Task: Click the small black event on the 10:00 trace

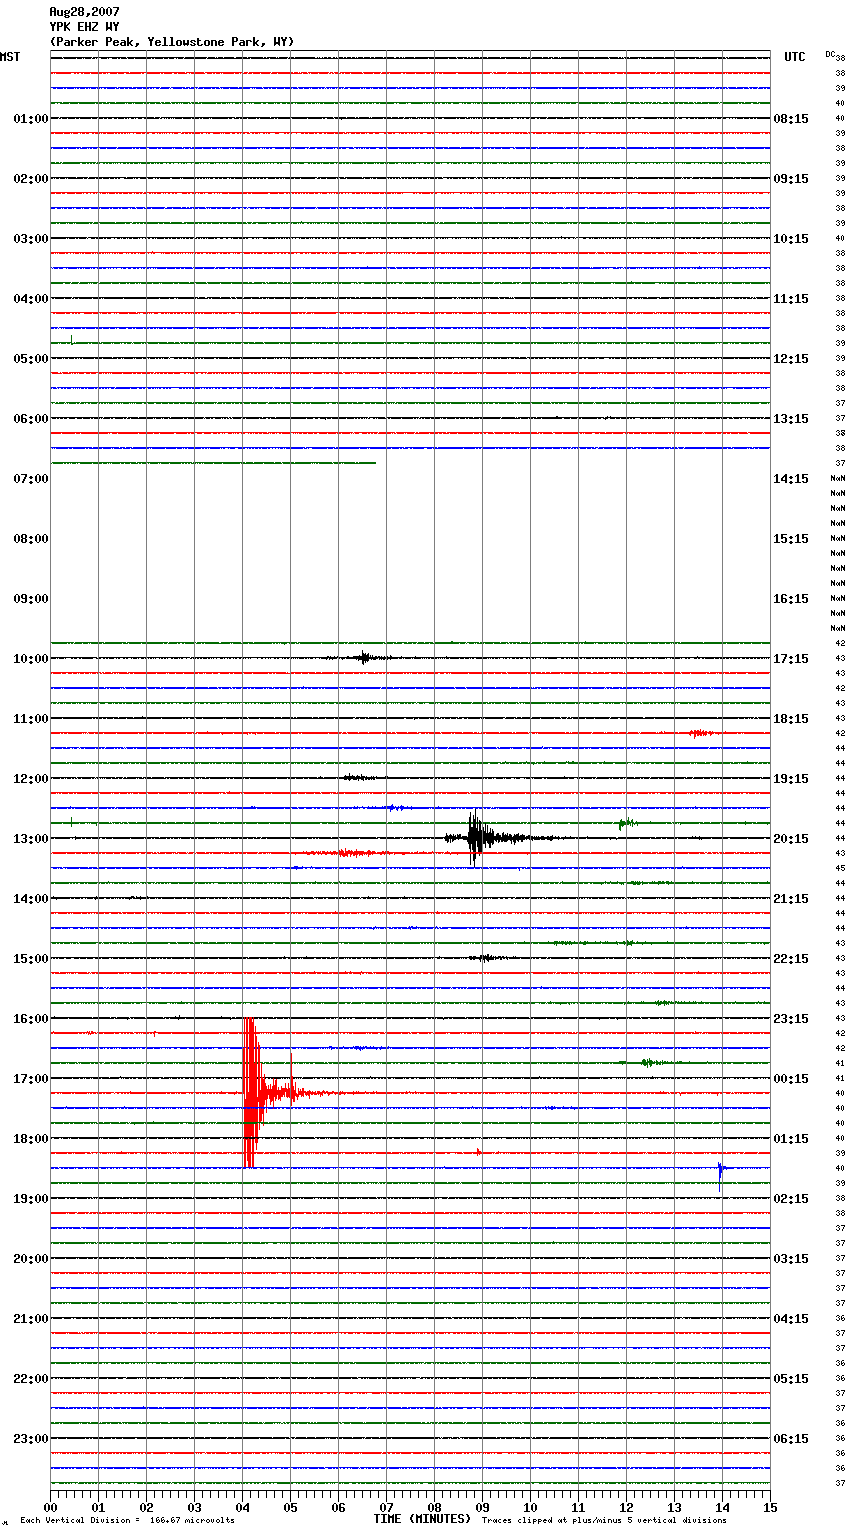Action: point(364,658)
